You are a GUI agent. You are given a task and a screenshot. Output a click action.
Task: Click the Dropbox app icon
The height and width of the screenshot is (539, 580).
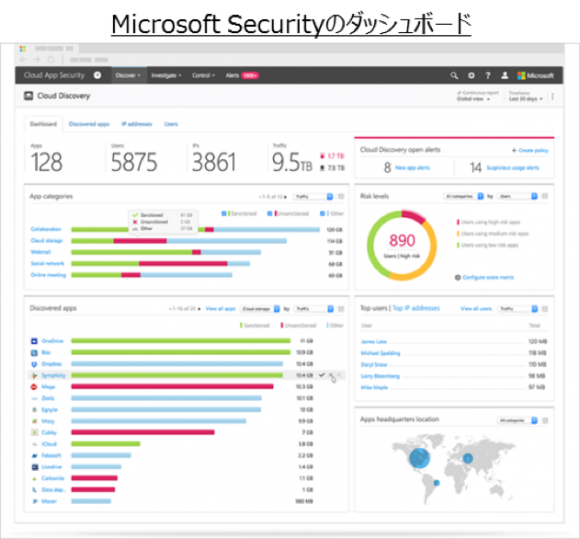click(34, 364)
